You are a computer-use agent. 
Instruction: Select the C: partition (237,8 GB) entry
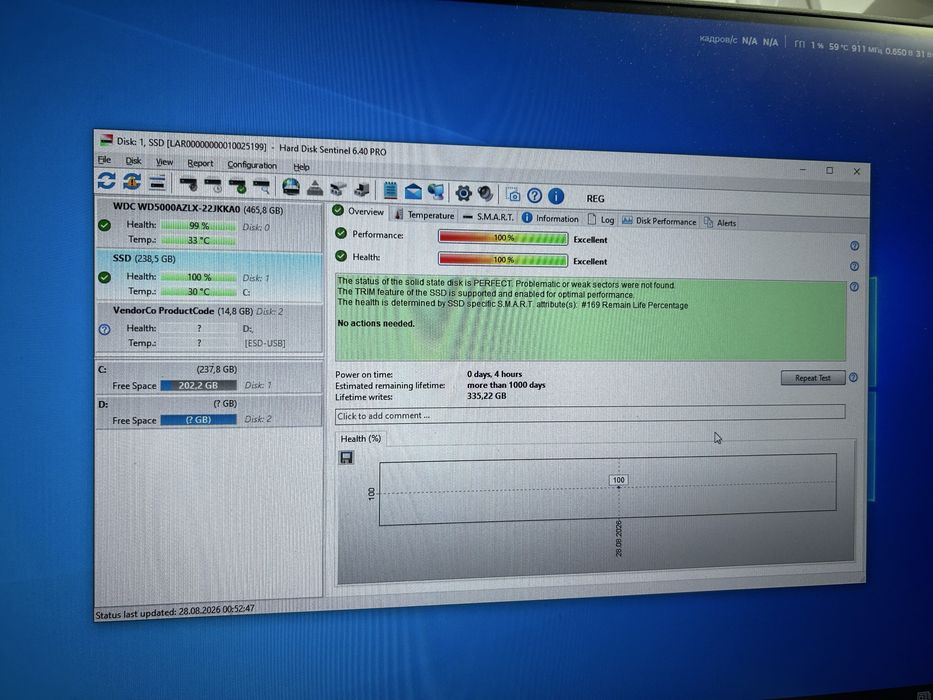tap(209, 377)
